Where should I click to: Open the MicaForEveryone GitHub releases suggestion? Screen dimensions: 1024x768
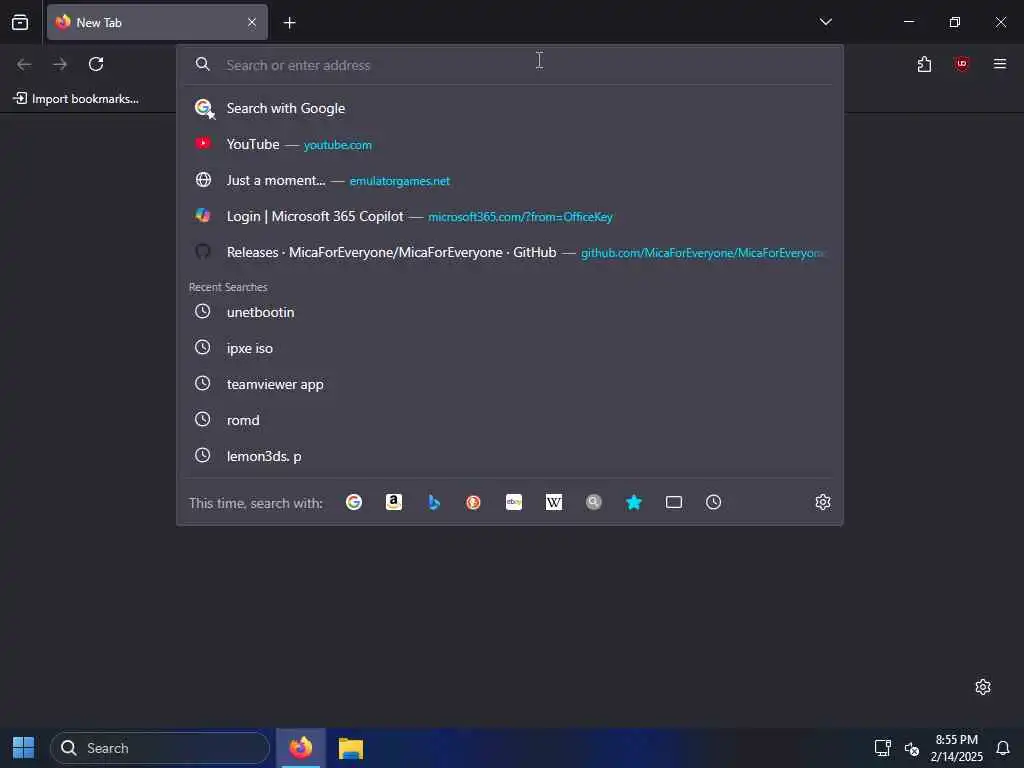pyautogui.click(x=509, y=252)
